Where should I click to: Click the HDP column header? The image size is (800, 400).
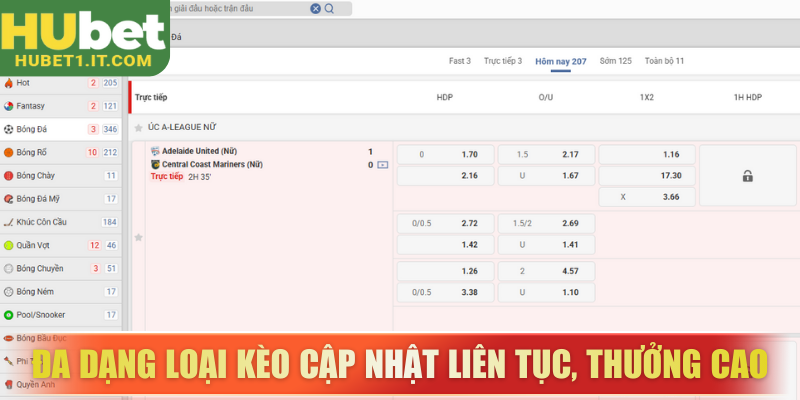pos(444,97)
